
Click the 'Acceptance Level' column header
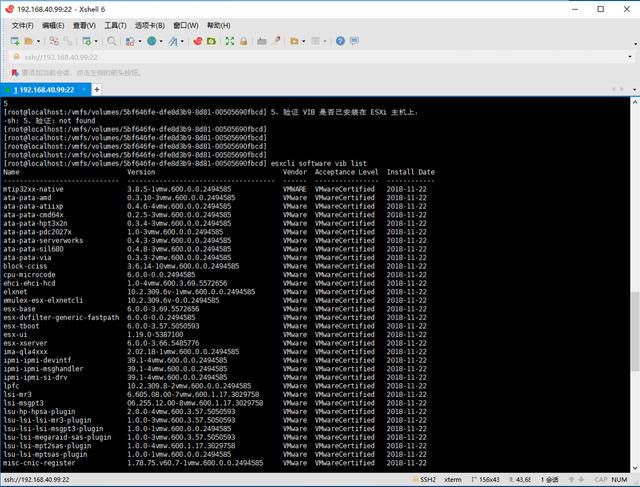coord(347,172)
